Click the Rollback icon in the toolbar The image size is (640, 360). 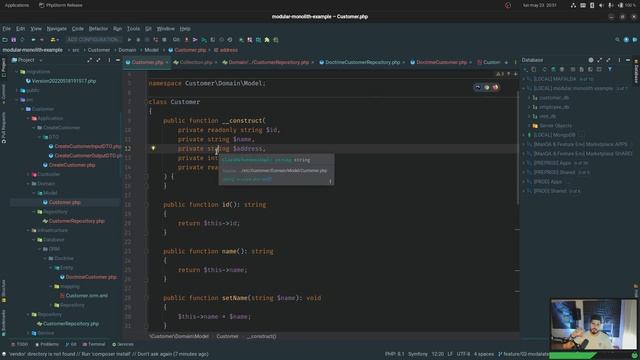click(x=230, y=40)
